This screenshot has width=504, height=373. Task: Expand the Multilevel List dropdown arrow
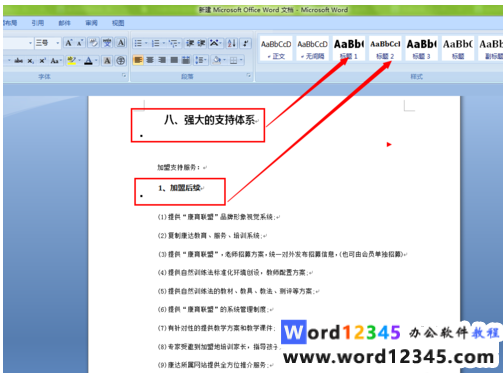[180, 43]
